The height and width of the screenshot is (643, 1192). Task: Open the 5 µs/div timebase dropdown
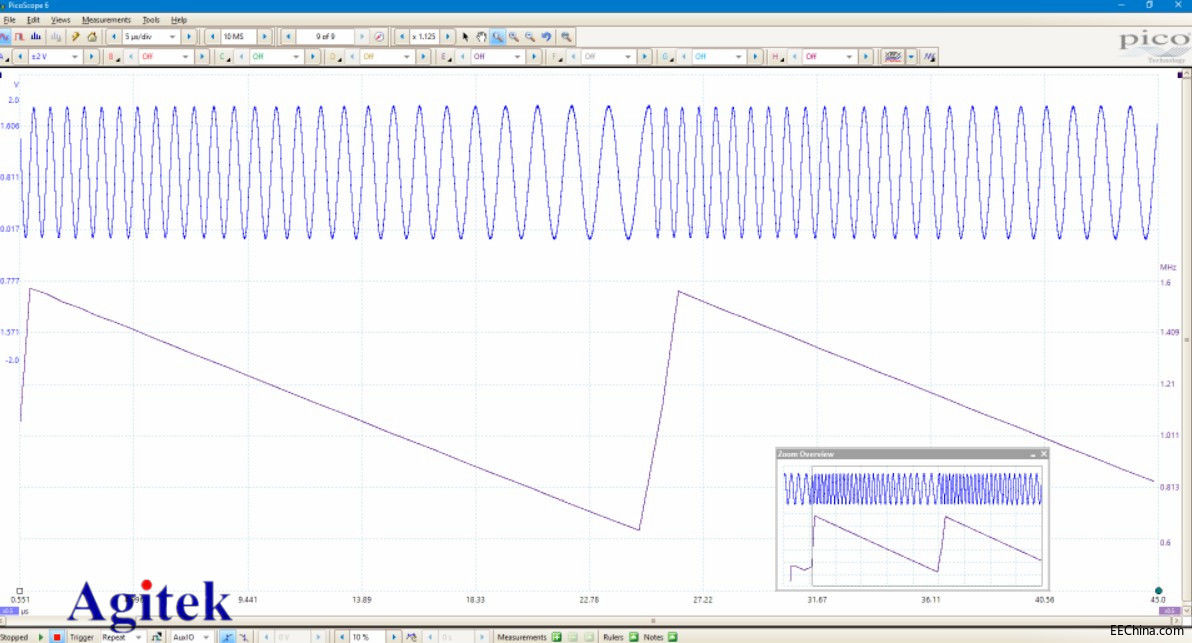150,36
